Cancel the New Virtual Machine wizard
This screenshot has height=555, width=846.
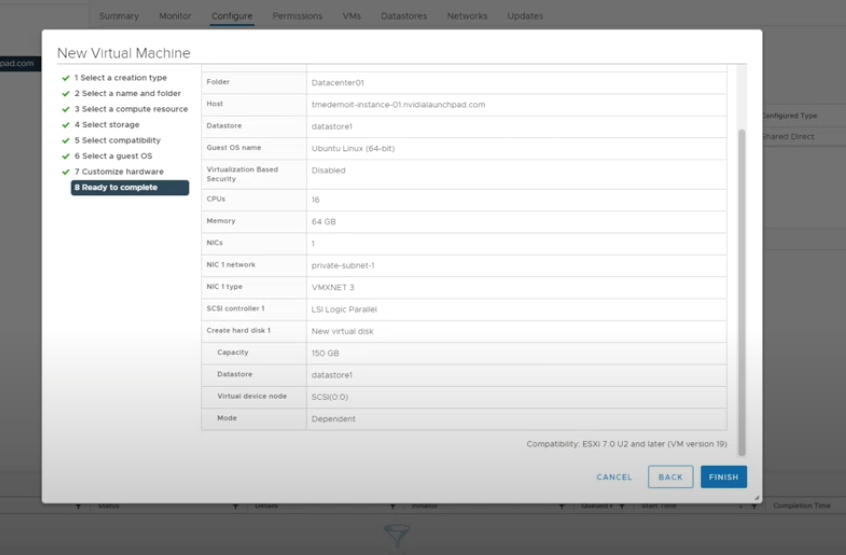point(614,477)
